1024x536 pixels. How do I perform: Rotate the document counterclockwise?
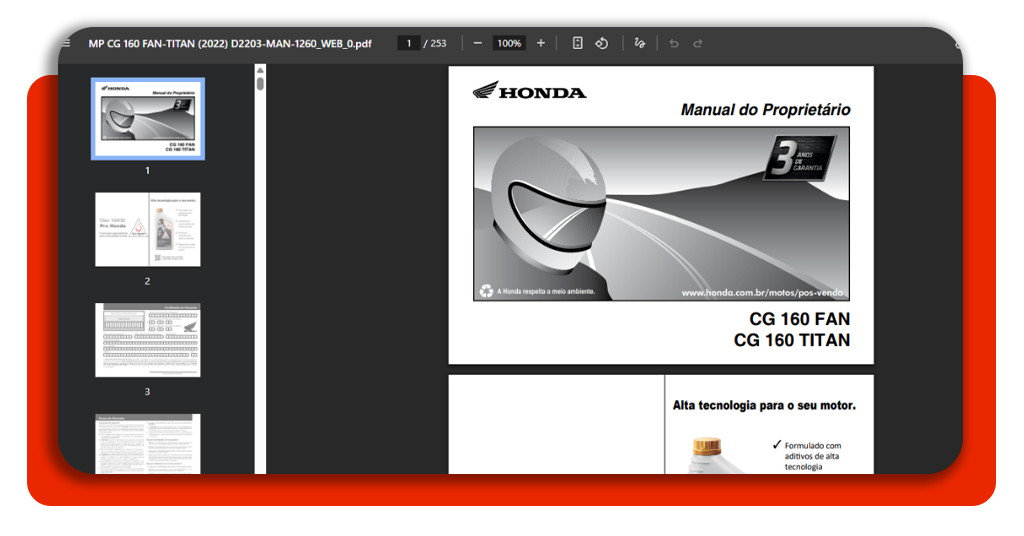click(601, 43)
